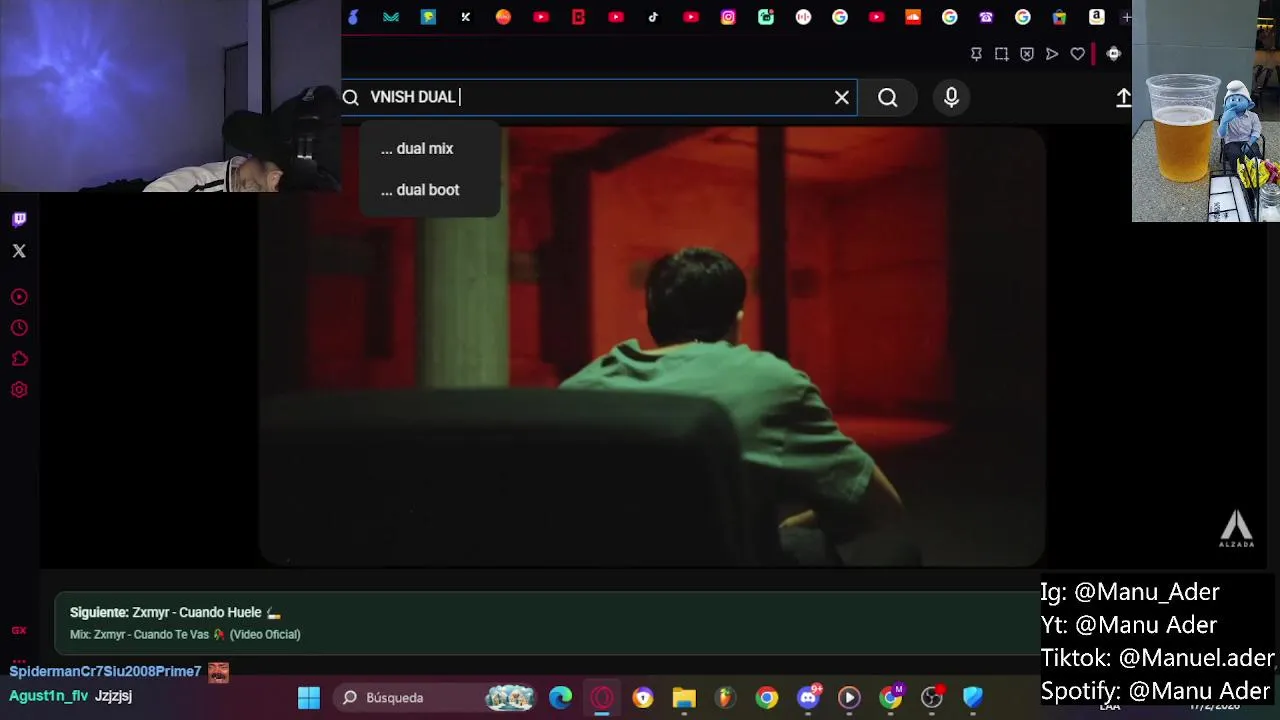Open the sidebar Player icon
1280x720 pixels.
[19, 297]
